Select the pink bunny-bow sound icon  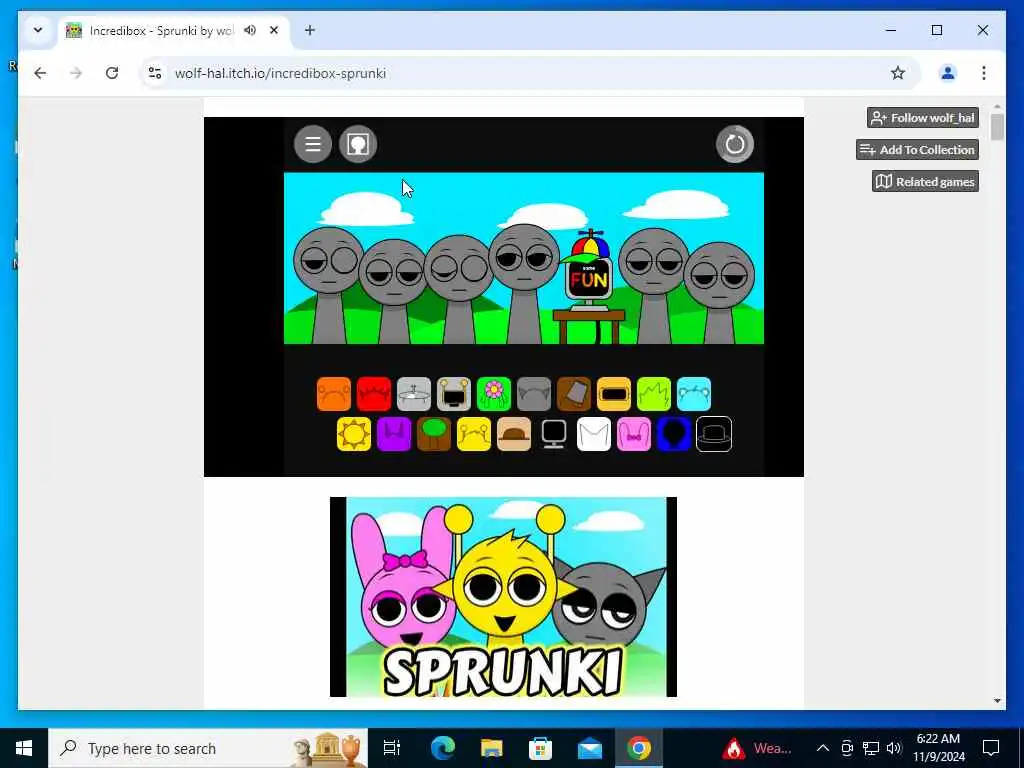point(633,434)
